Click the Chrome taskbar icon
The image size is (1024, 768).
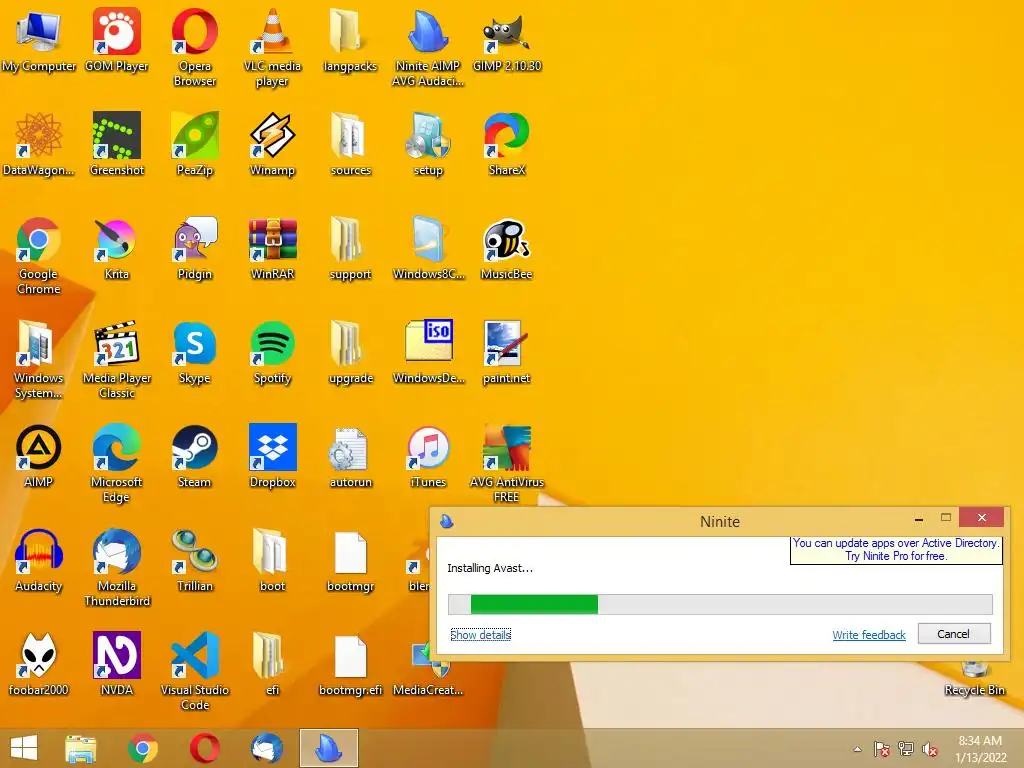coord(143,748)
